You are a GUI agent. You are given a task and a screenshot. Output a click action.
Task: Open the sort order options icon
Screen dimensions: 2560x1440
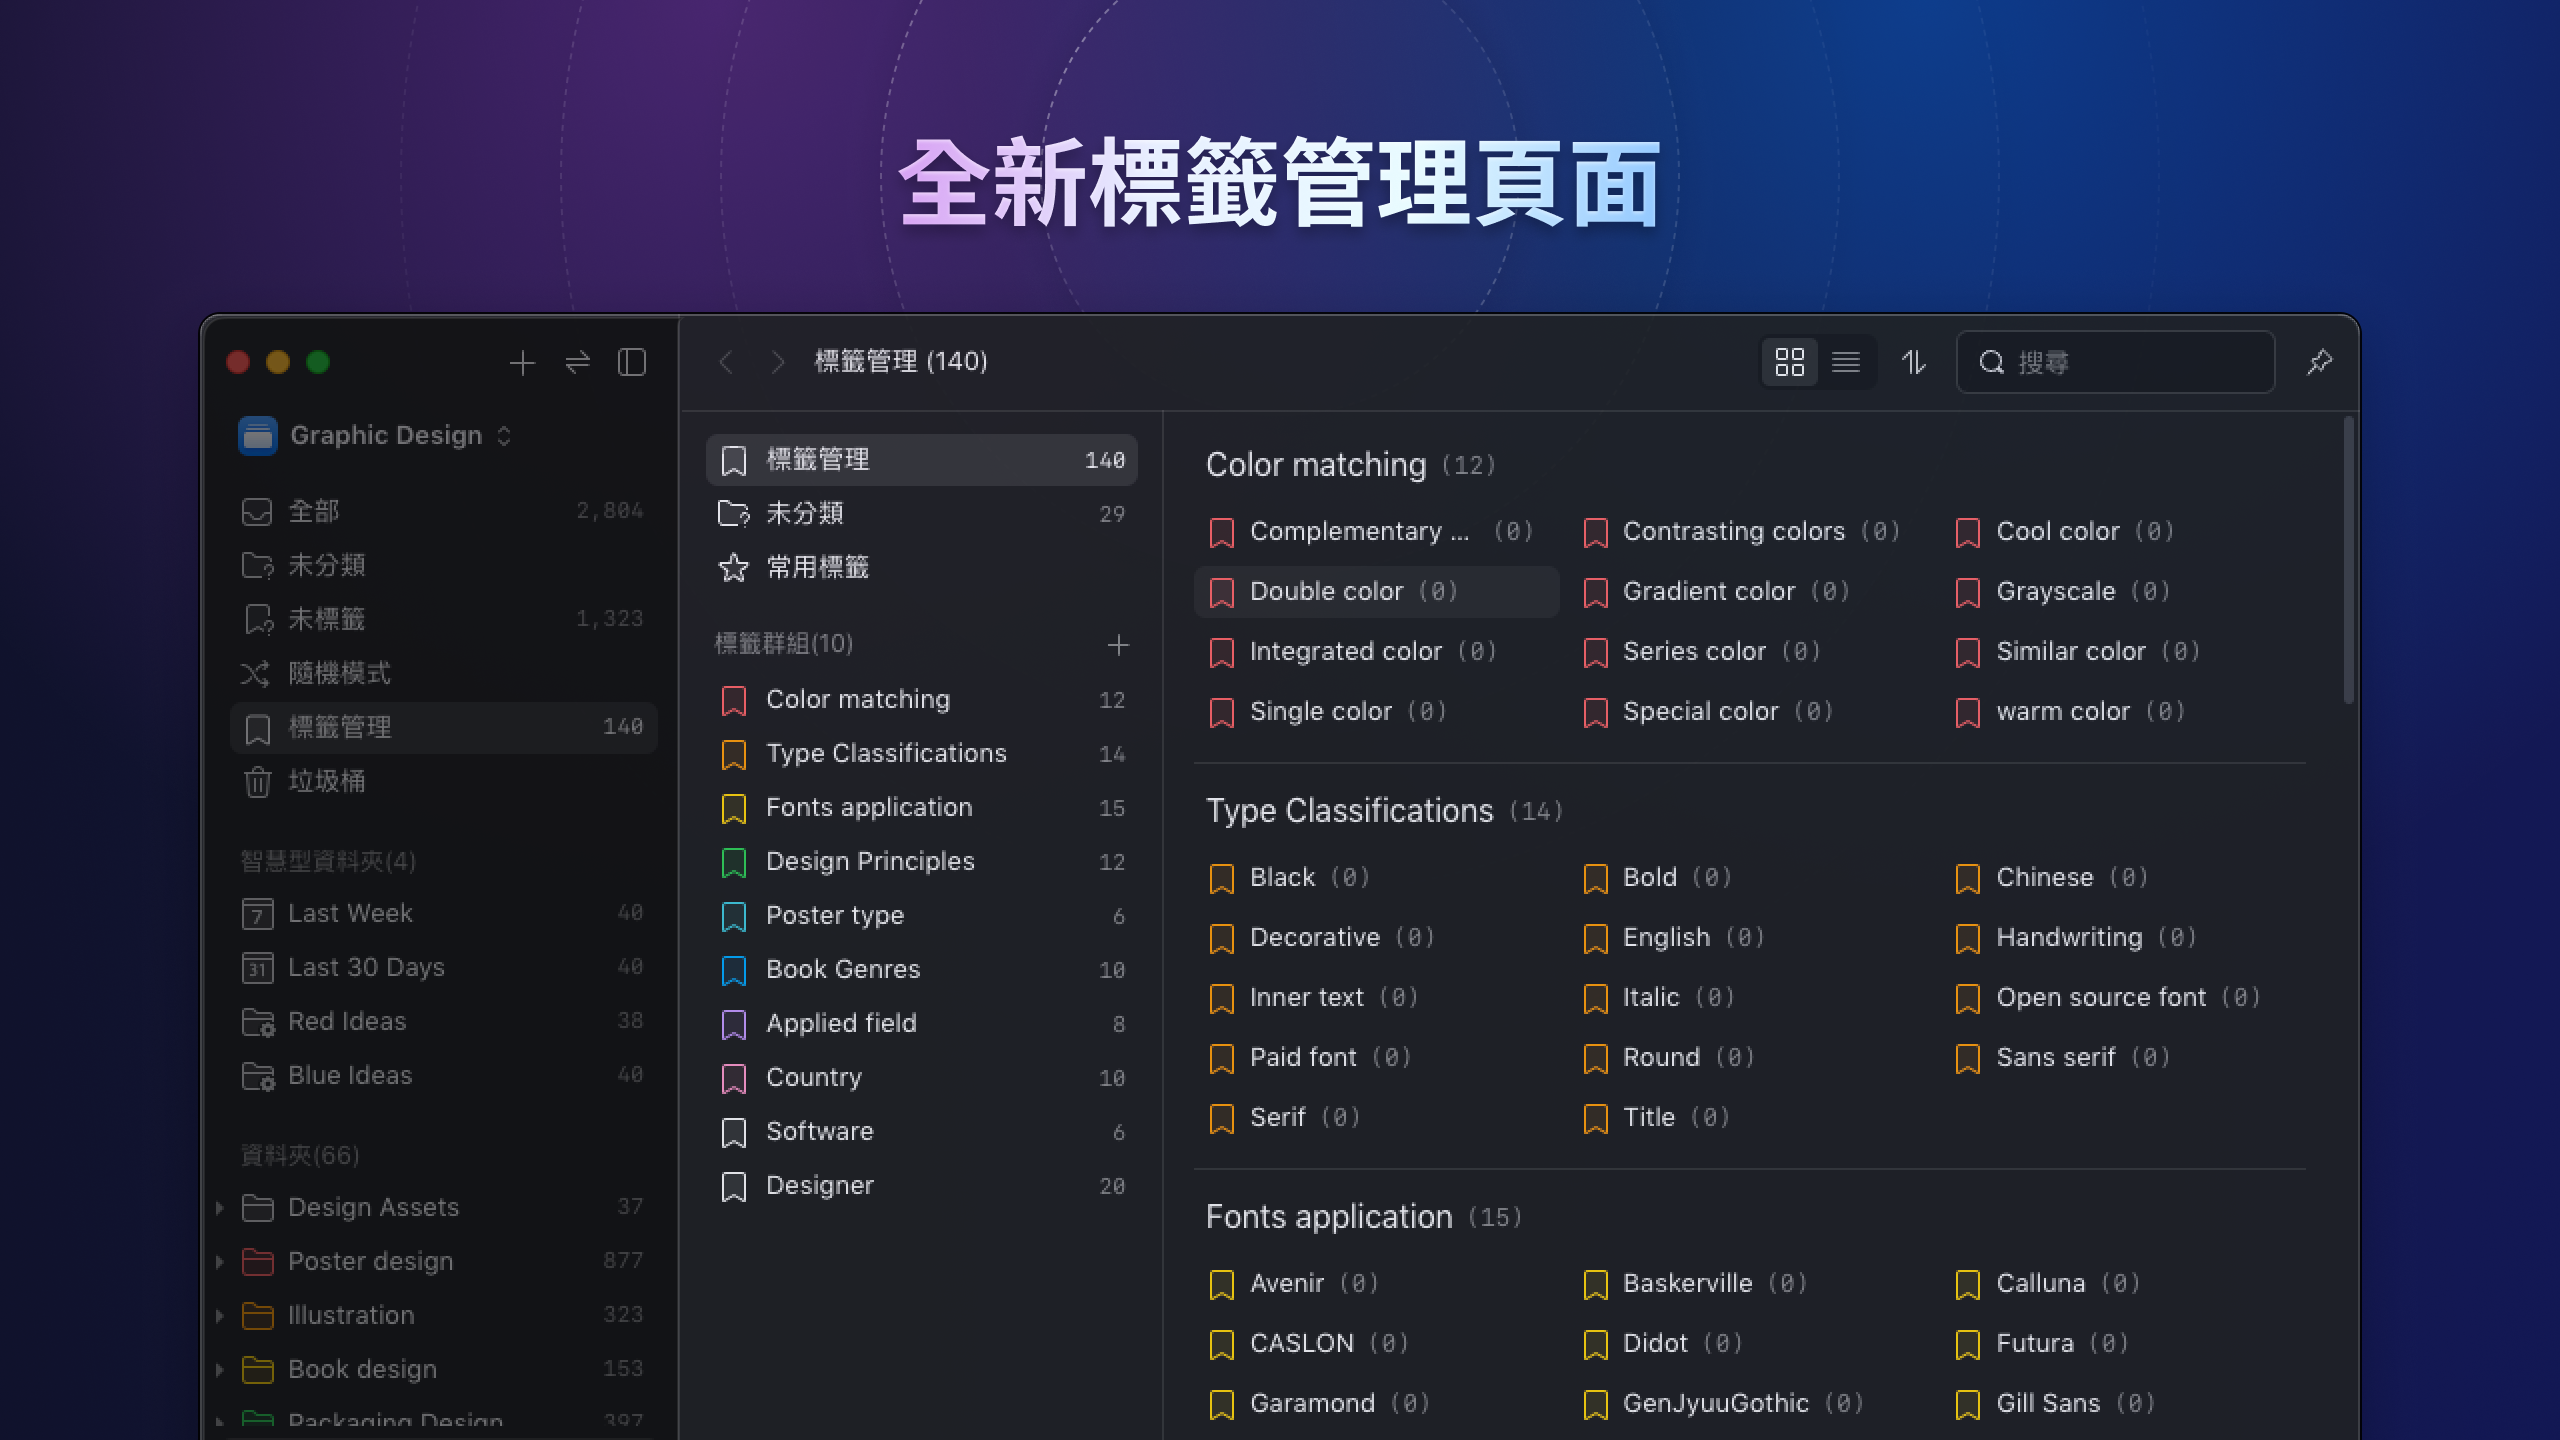pyautogui.click(x=1914, y=362)
